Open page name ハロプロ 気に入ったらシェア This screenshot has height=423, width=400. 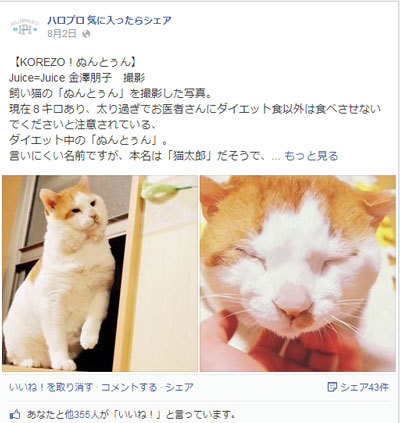[109, 20]
